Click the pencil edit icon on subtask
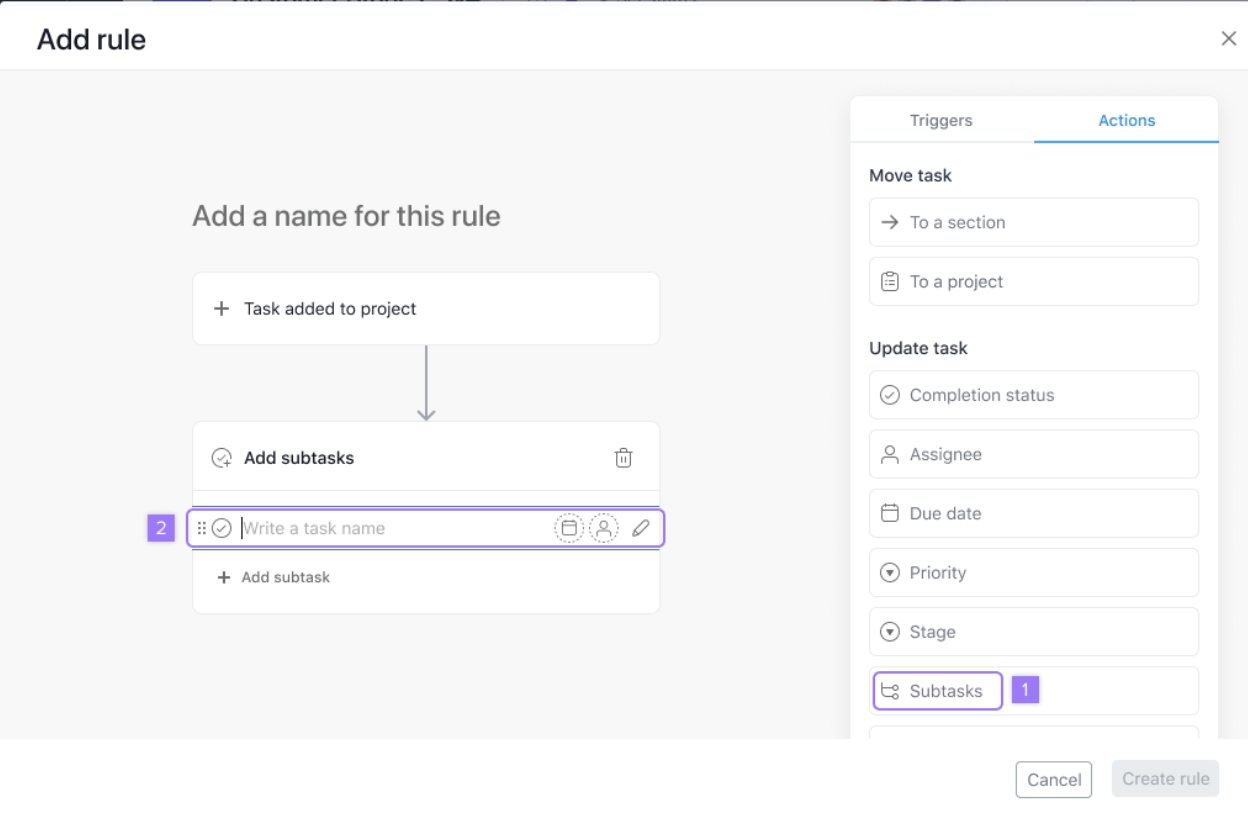Screen dimensions: 1248x816 click(641, 528)
